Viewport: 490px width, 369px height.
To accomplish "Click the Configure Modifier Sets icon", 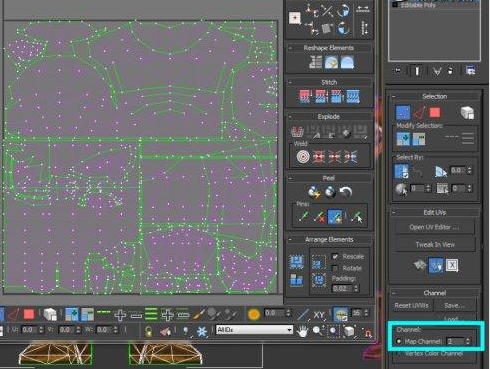I will (x=470, y=71).
